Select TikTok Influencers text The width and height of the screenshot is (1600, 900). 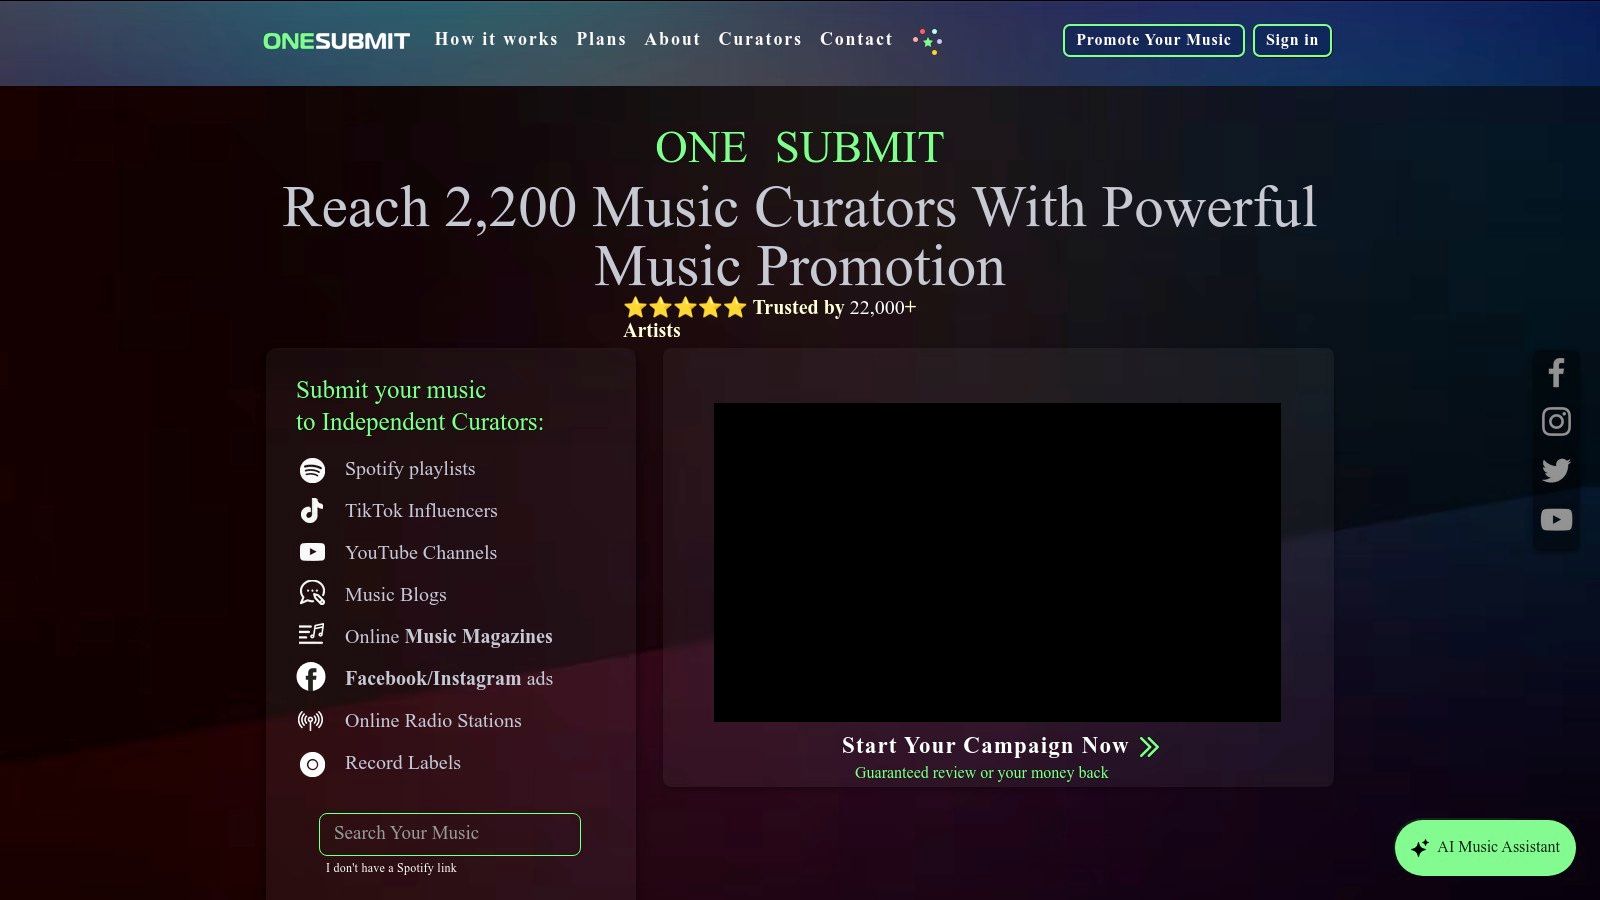(x=421, y=511)
